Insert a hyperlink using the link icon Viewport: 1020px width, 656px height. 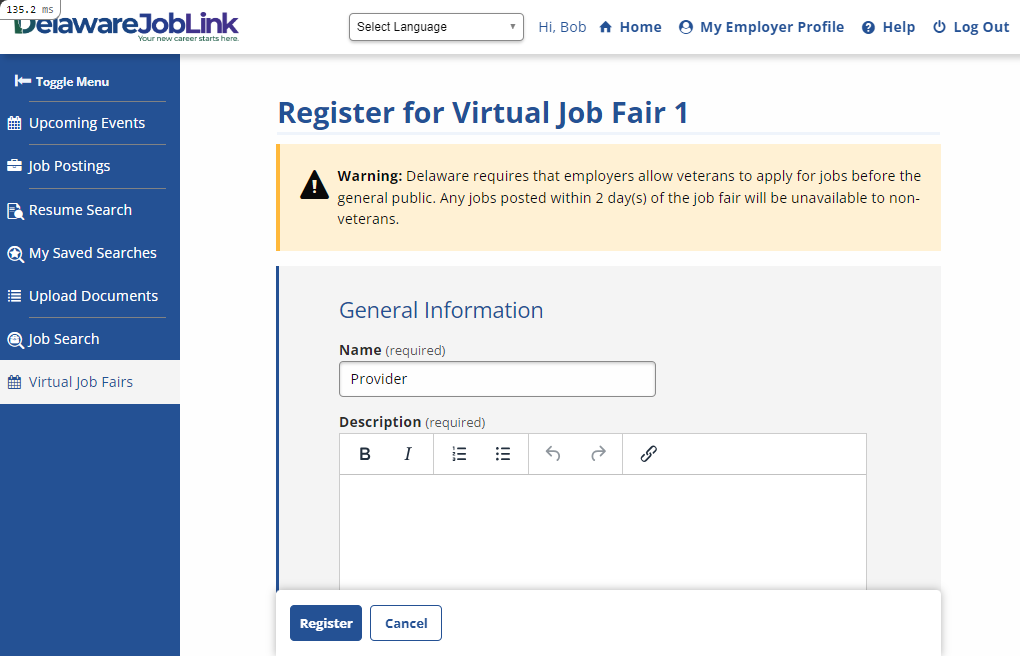(x=648, y=454)
